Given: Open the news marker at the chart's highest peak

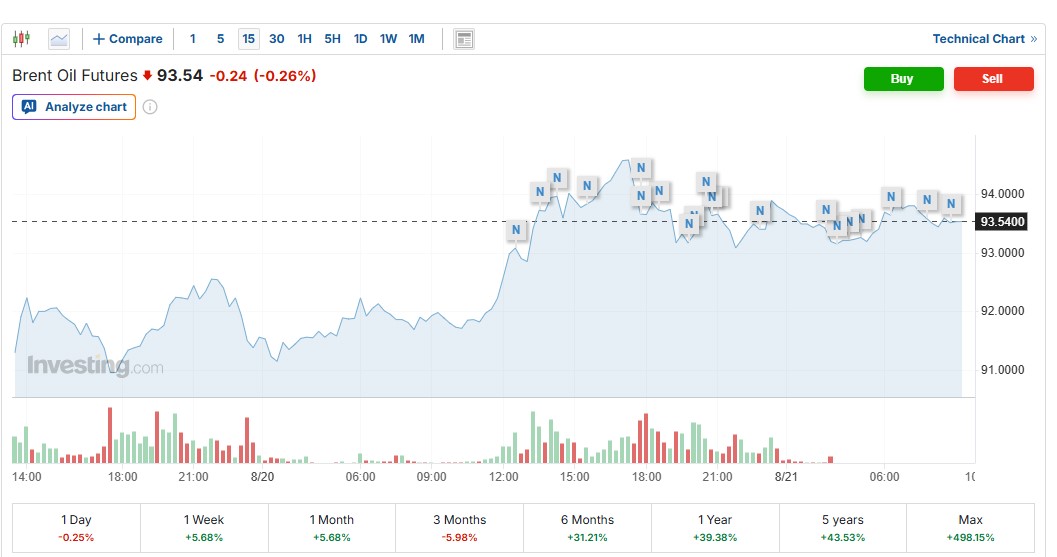Looking at the screenshot, I should pos(641,168).
